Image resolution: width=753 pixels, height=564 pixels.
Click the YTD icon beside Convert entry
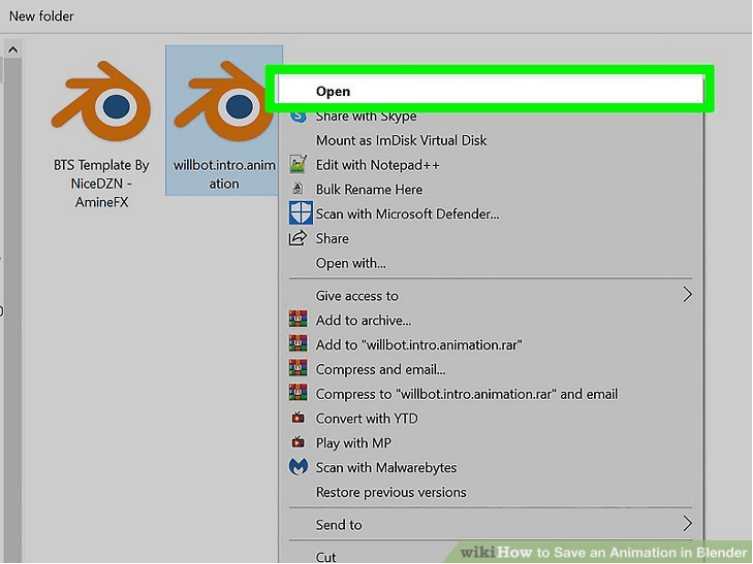(298, 419)
